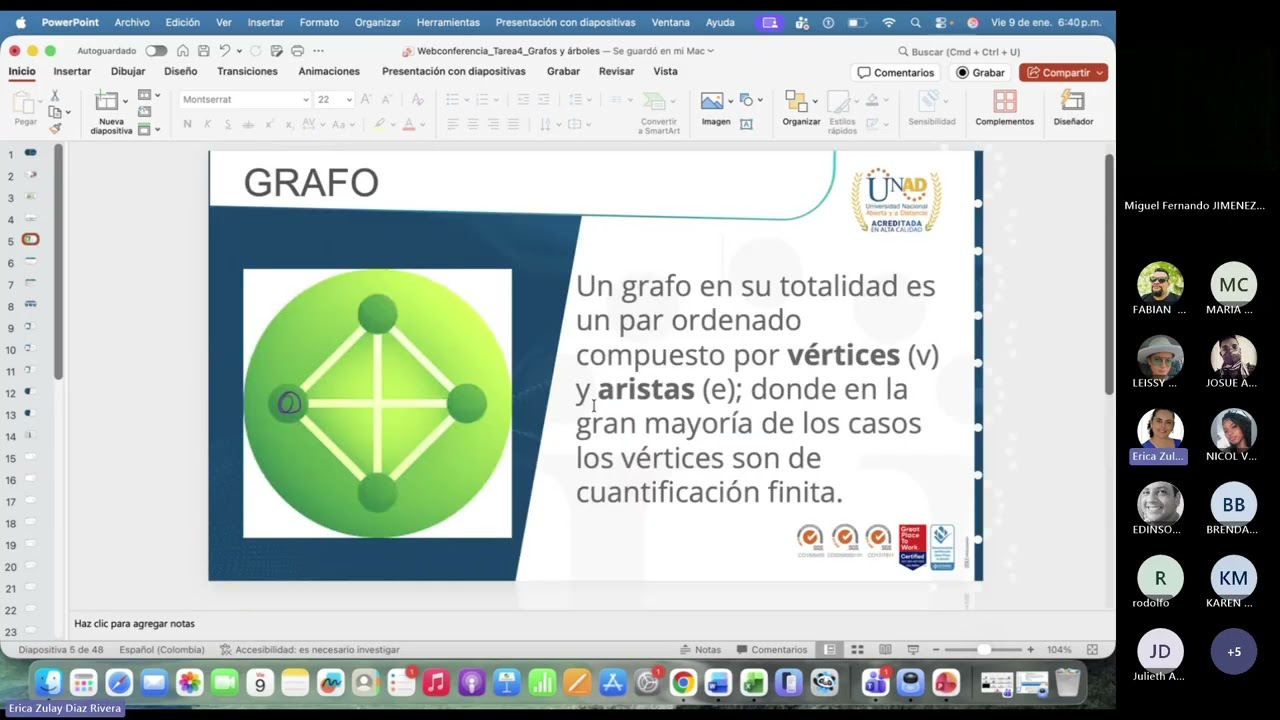Click the Español (Colombia) language indicator

click(x=162, y=649)
